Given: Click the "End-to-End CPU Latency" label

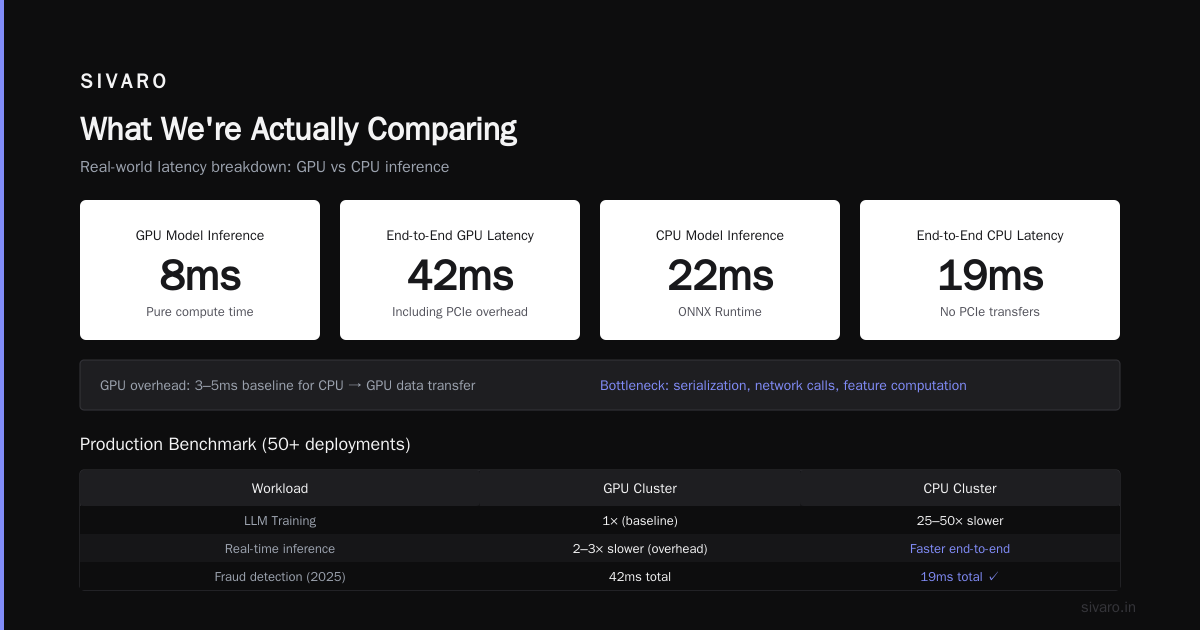Looking at the screenshot, I should pyautogui.click(x=990, y=236).
